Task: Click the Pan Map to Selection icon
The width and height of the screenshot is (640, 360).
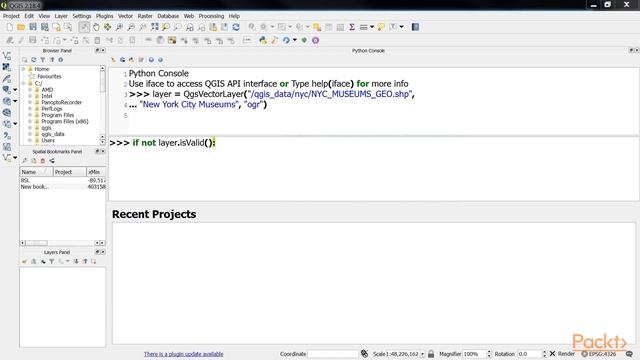Action: 107,27
